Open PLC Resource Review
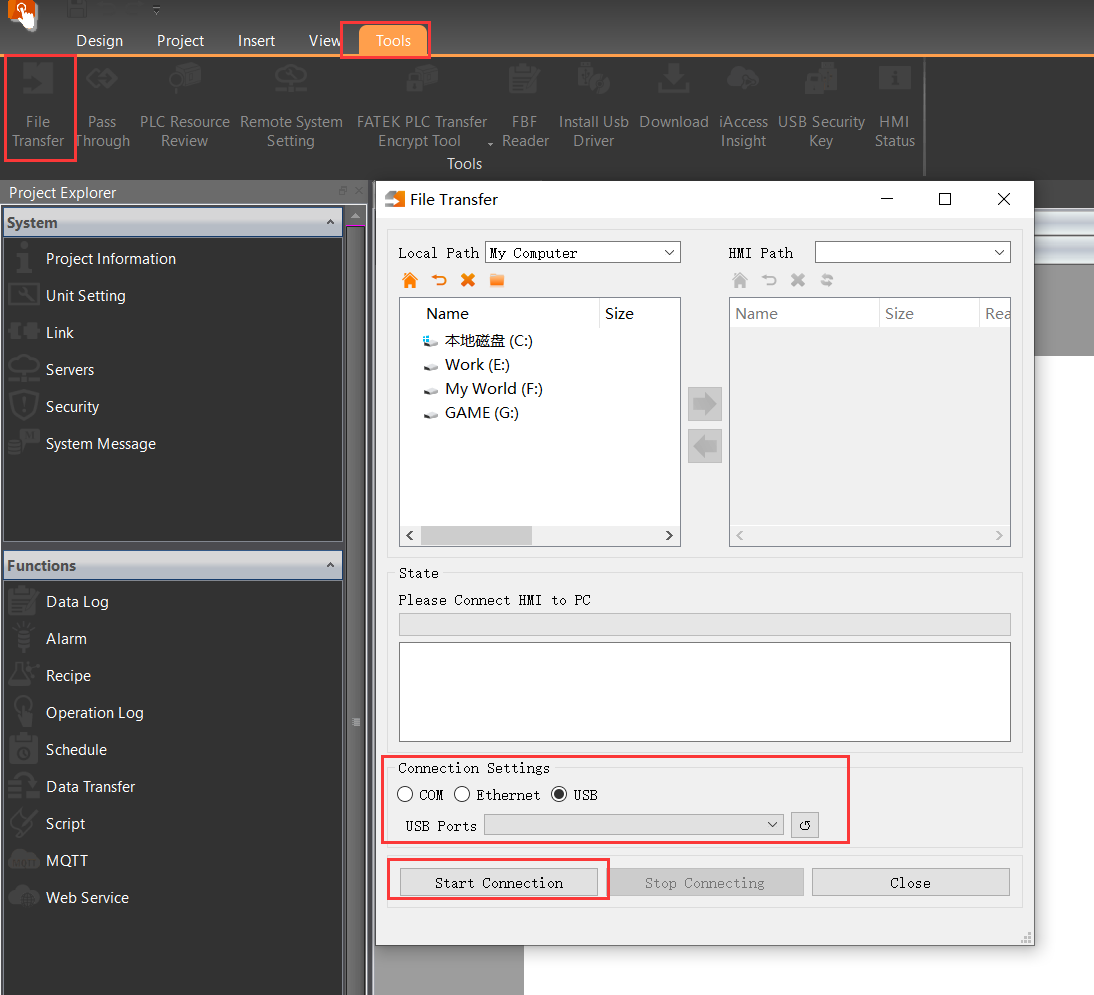 coord(185,106)
